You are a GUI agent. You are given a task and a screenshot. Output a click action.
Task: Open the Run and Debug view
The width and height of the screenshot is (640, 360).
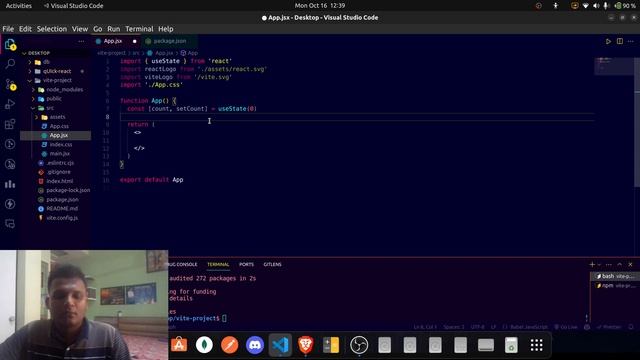[10, 104]
